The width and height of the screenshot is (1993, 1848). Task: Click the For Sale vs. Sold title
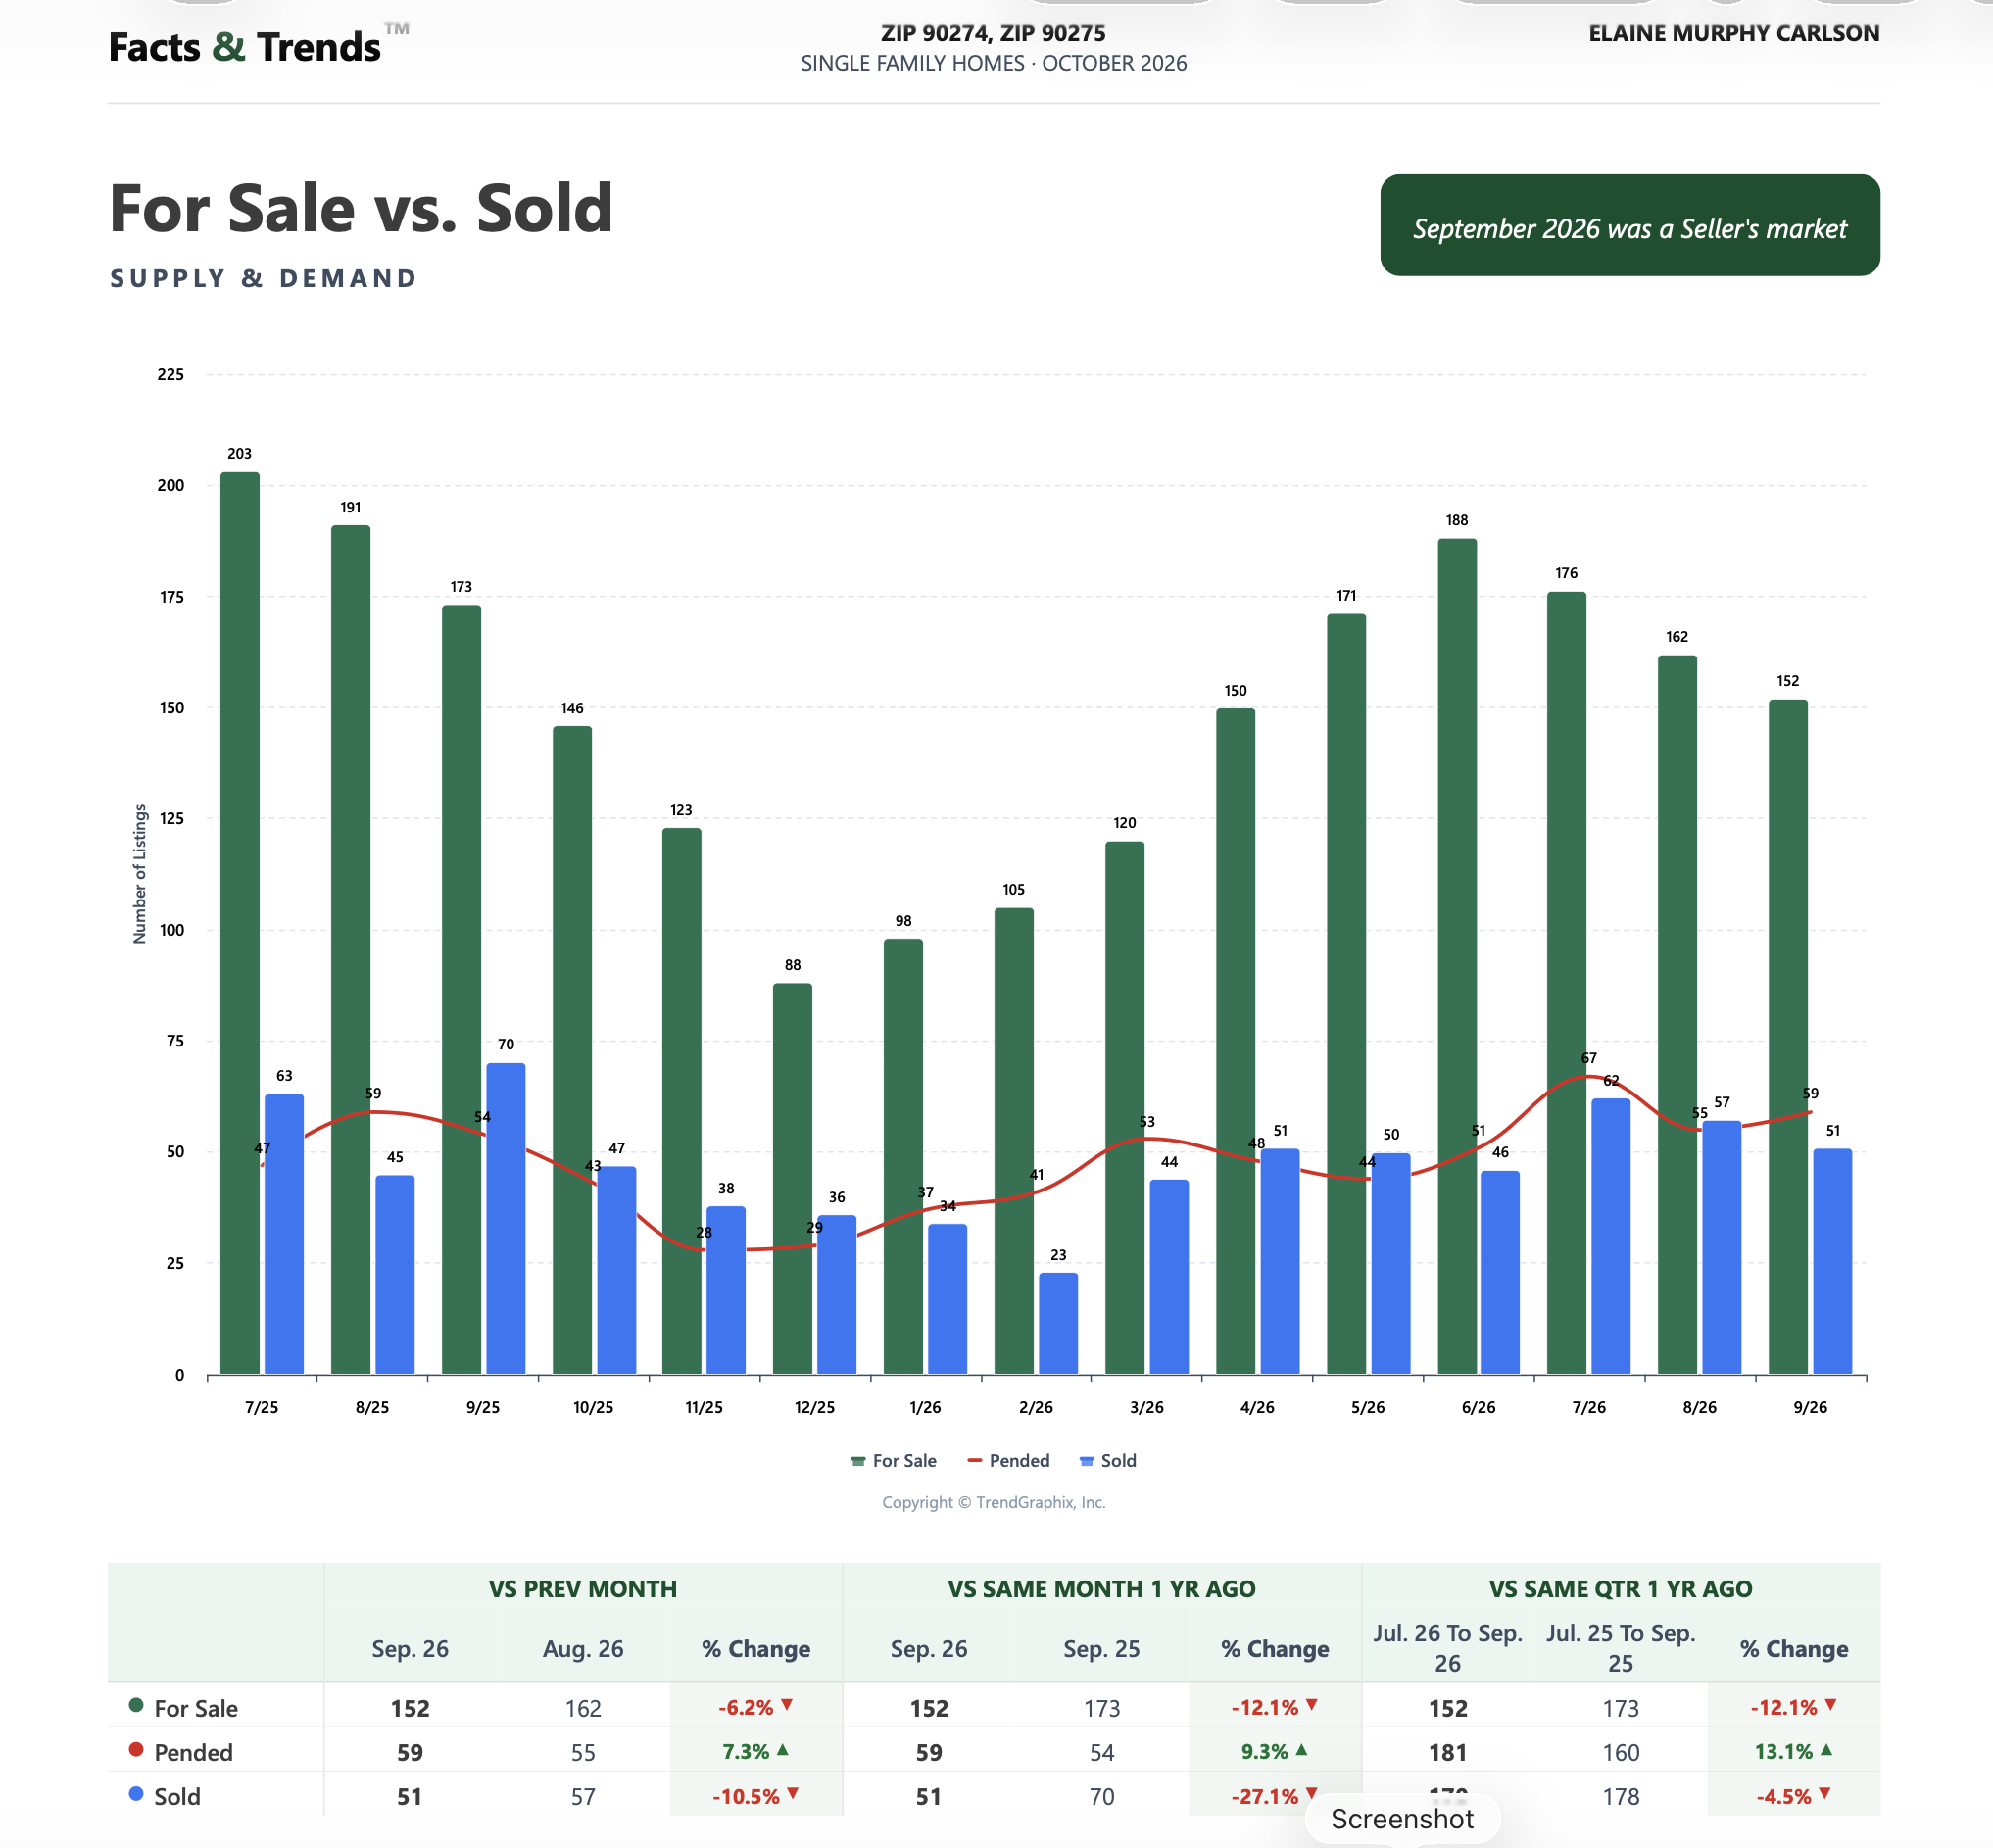click(x=360, y=208)
